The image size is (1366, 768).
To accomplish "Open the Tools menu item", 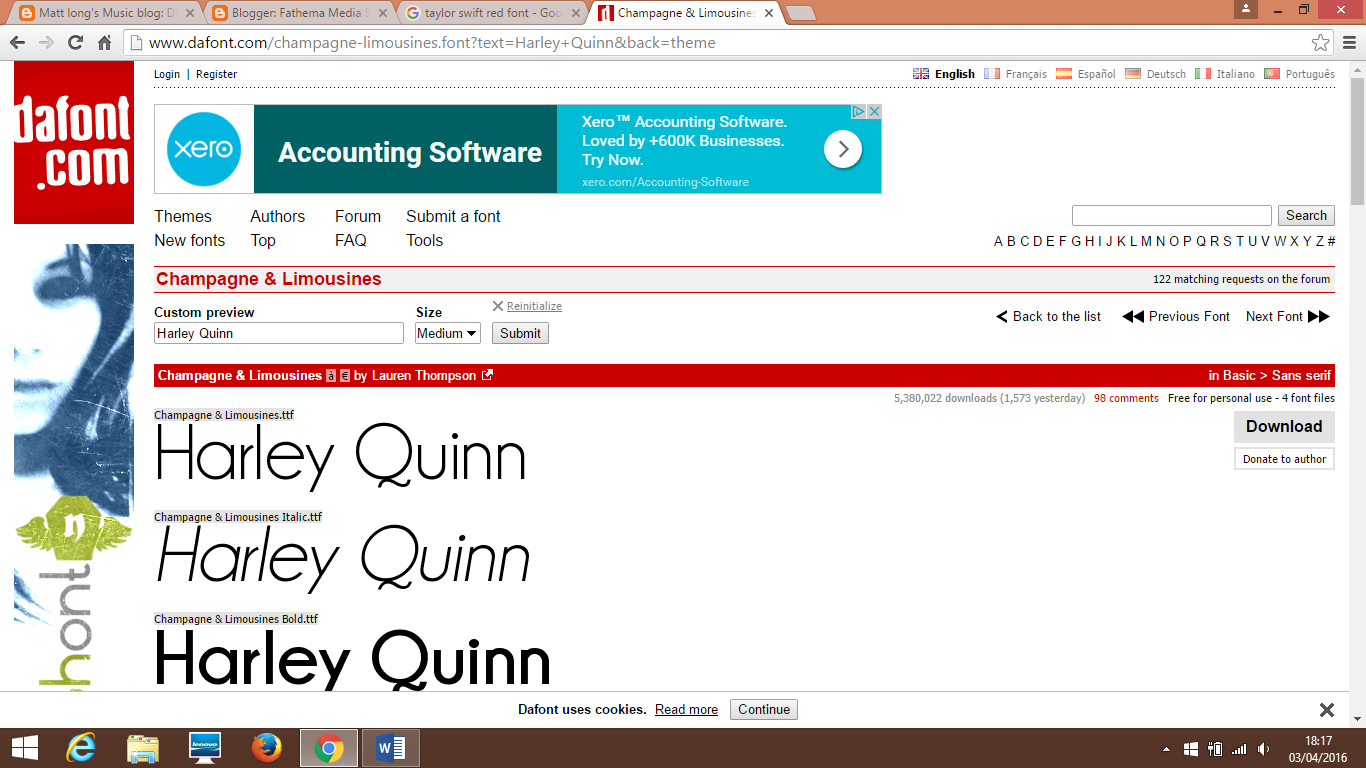I will point(424,240).
